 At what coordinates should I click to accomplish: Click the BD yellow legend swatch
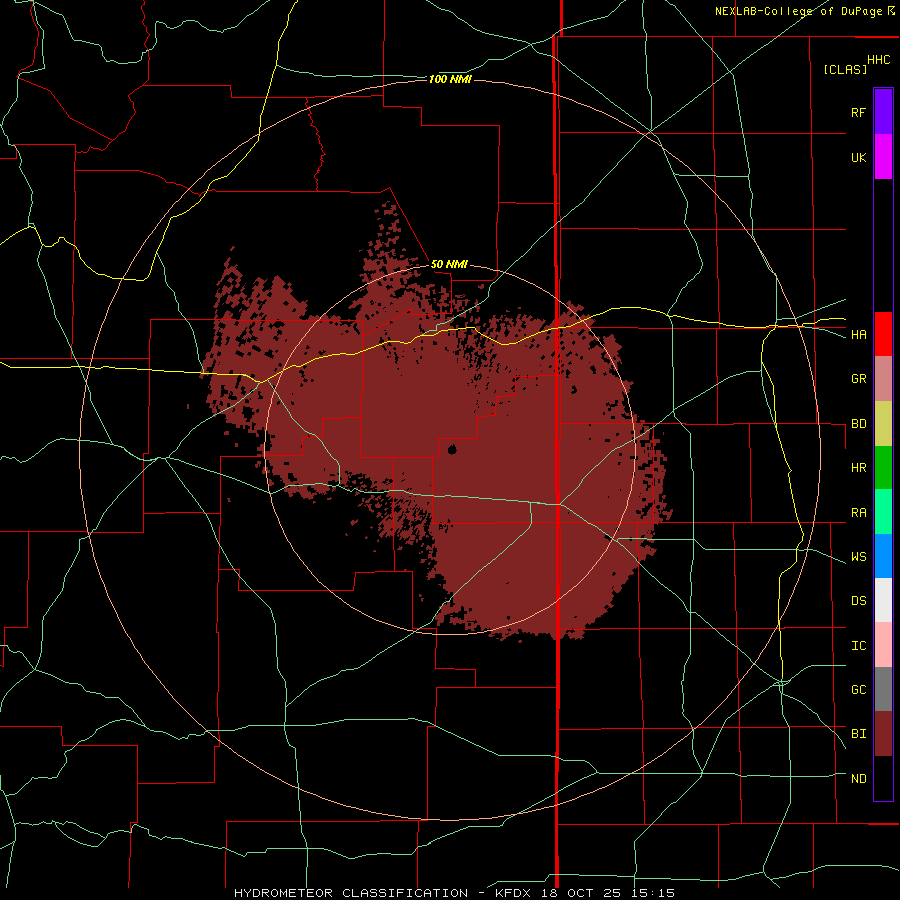(883, 424)
